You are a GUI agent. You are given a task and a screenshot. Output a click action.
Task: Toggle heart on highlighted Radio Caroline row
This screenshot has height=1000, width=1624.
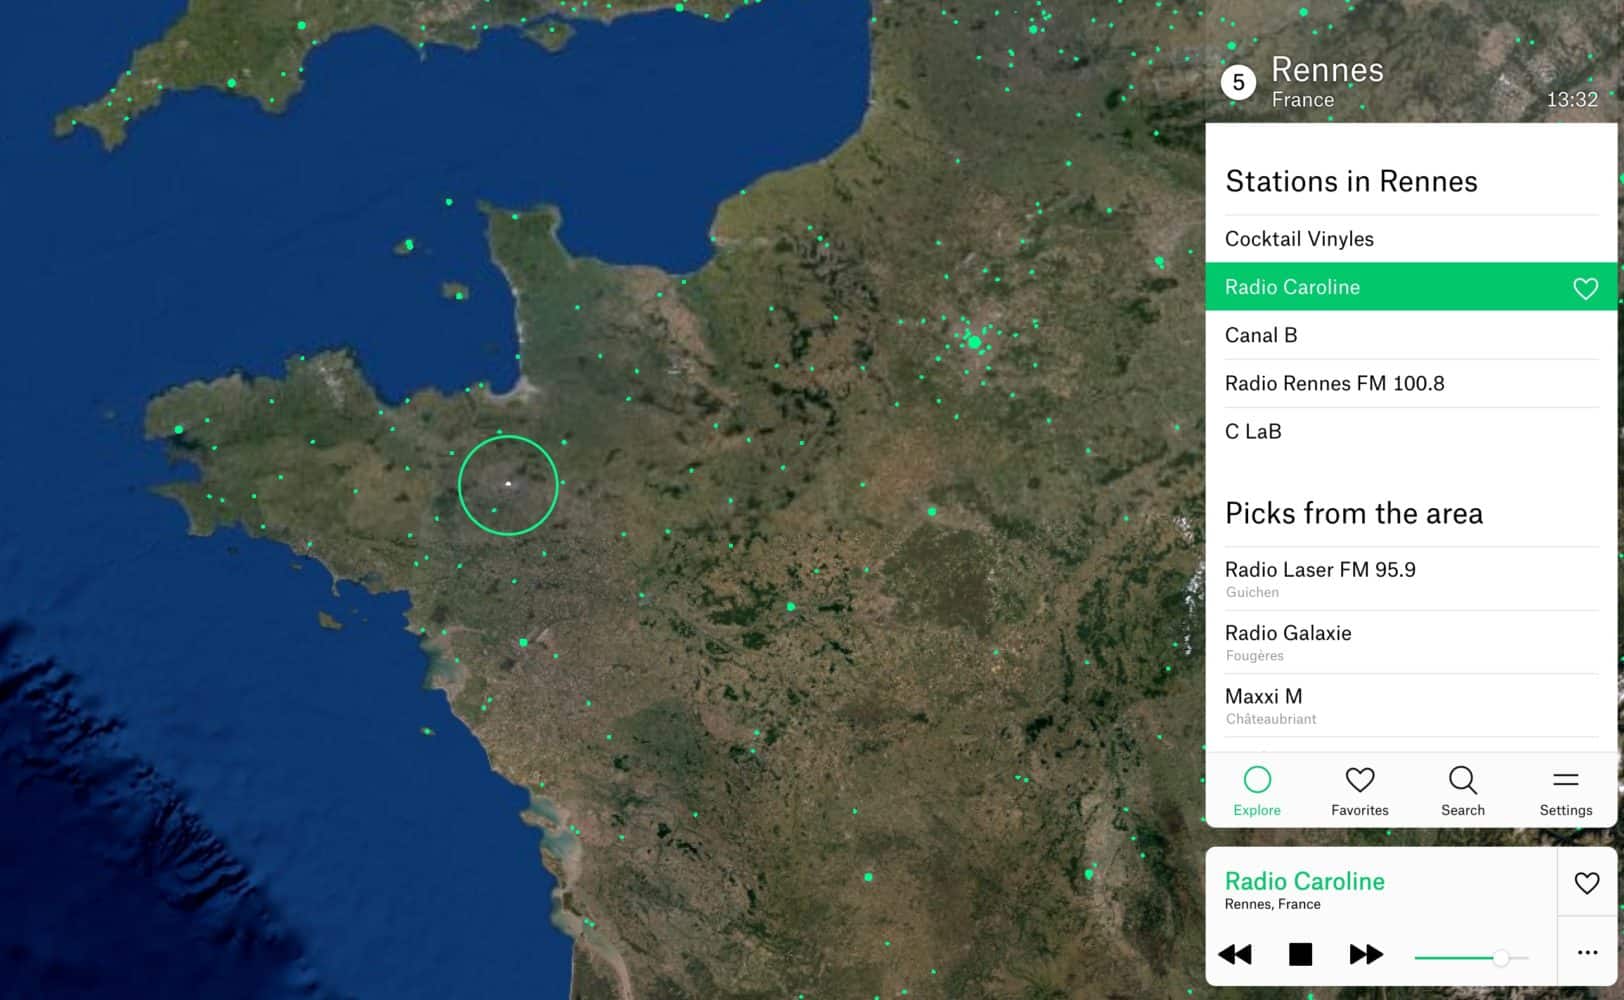[1585, 288]
